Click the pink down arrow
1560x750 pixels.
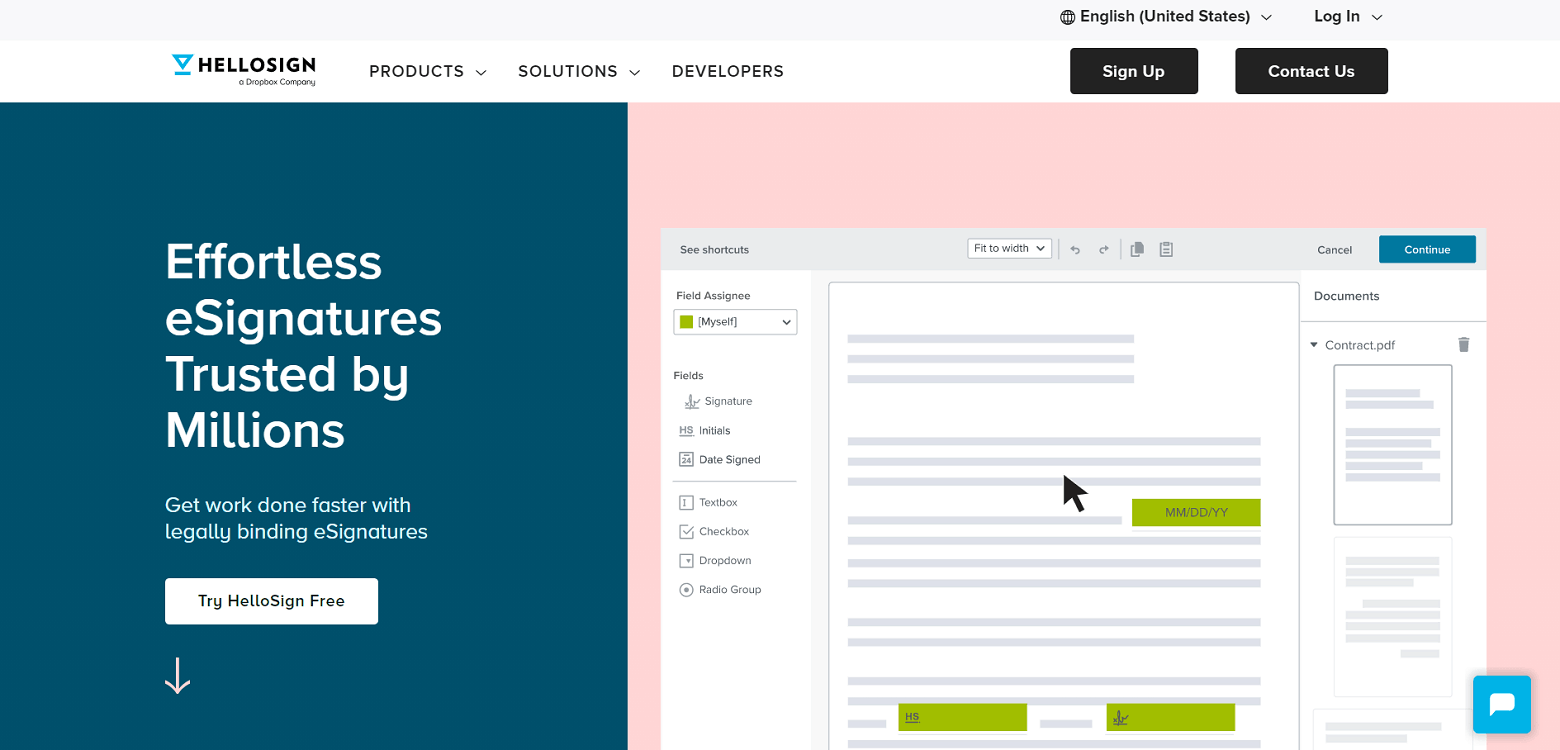177,676
